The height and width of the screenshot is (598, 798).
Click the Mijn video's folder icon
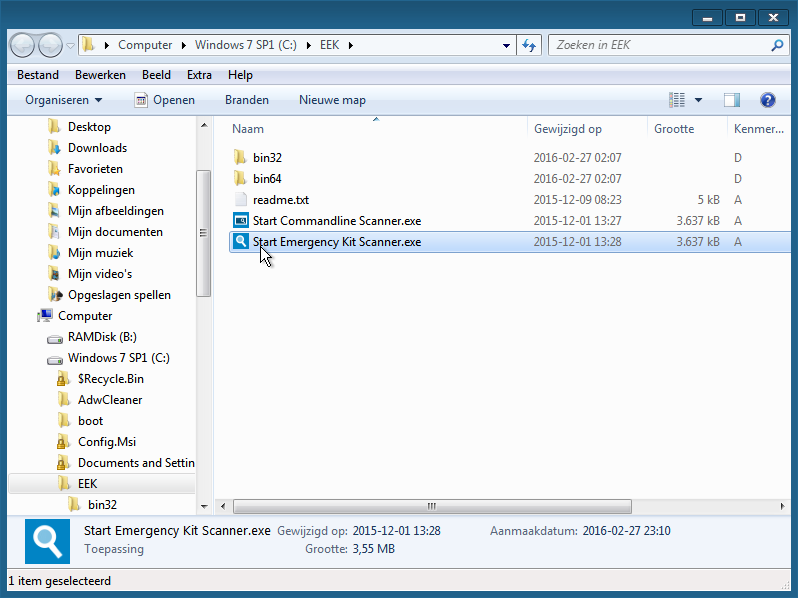point(54,274)
